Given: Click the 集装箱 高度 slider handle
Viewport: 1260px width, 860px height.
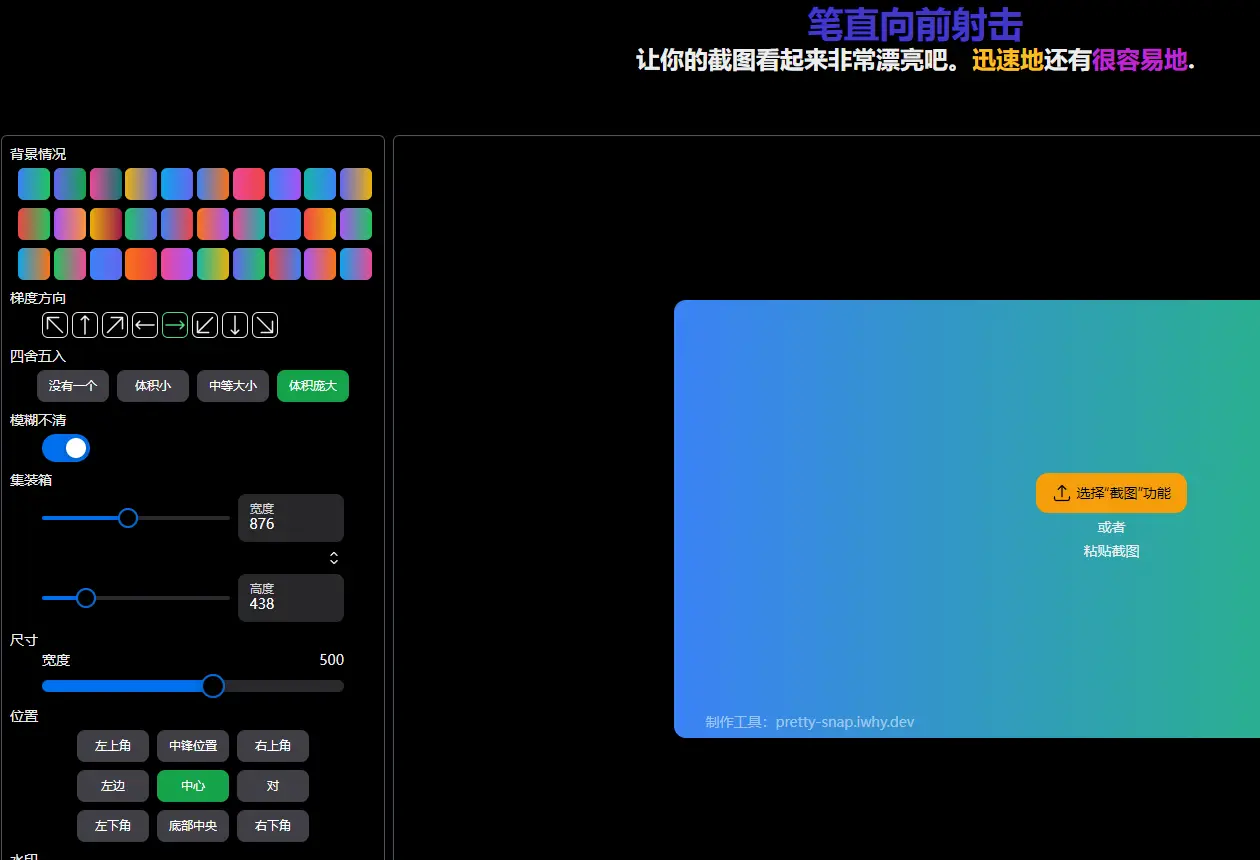Looking at the screenshot, I should [x=86, y=598].
